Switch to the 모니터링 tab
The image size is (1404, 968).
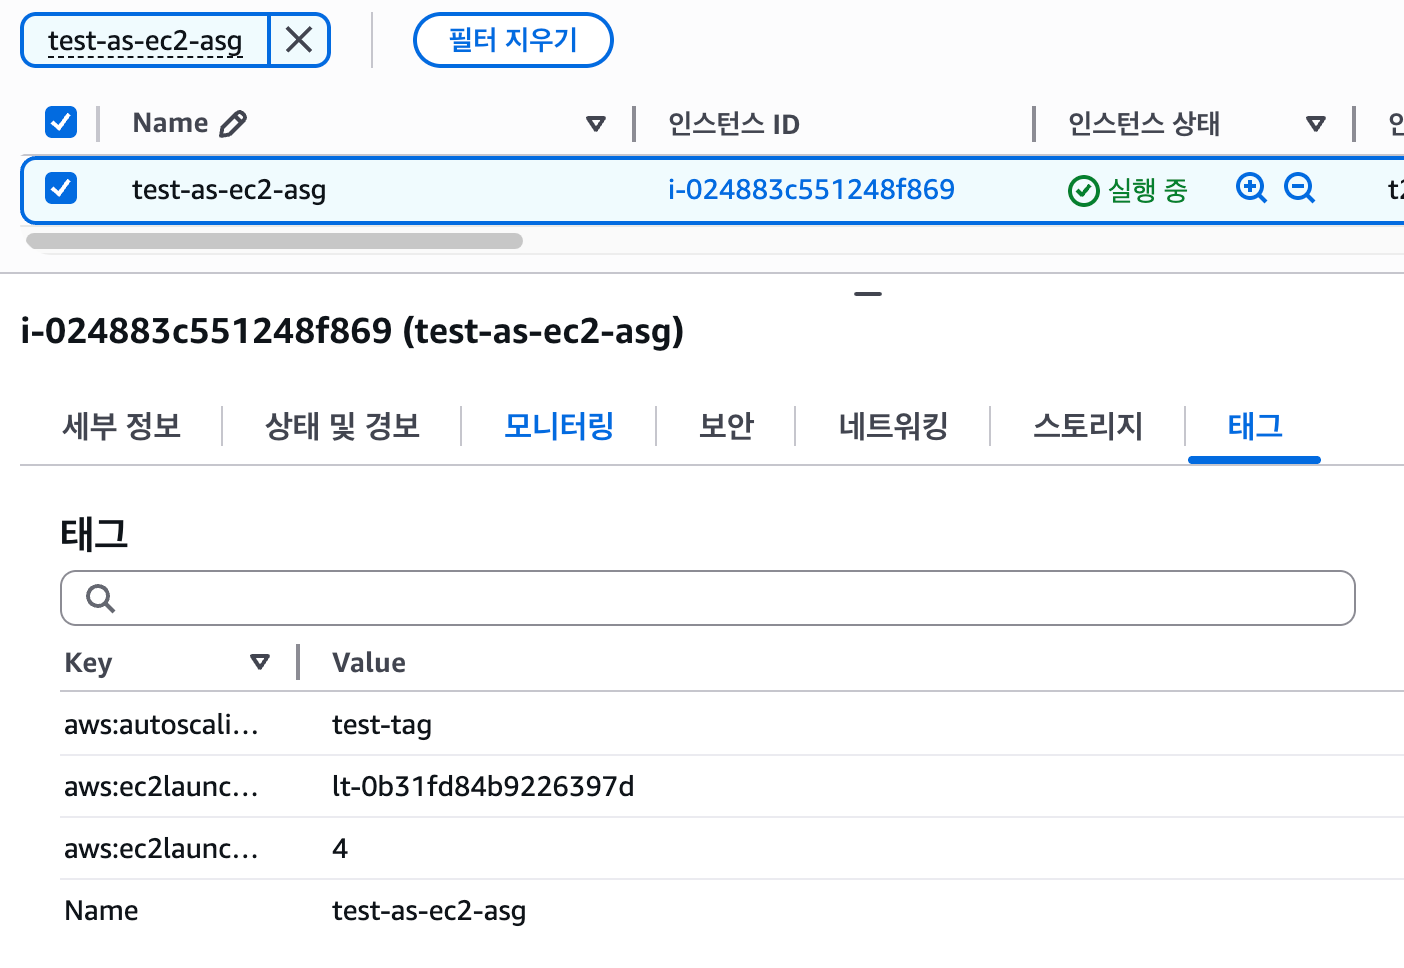pos(559,426)
